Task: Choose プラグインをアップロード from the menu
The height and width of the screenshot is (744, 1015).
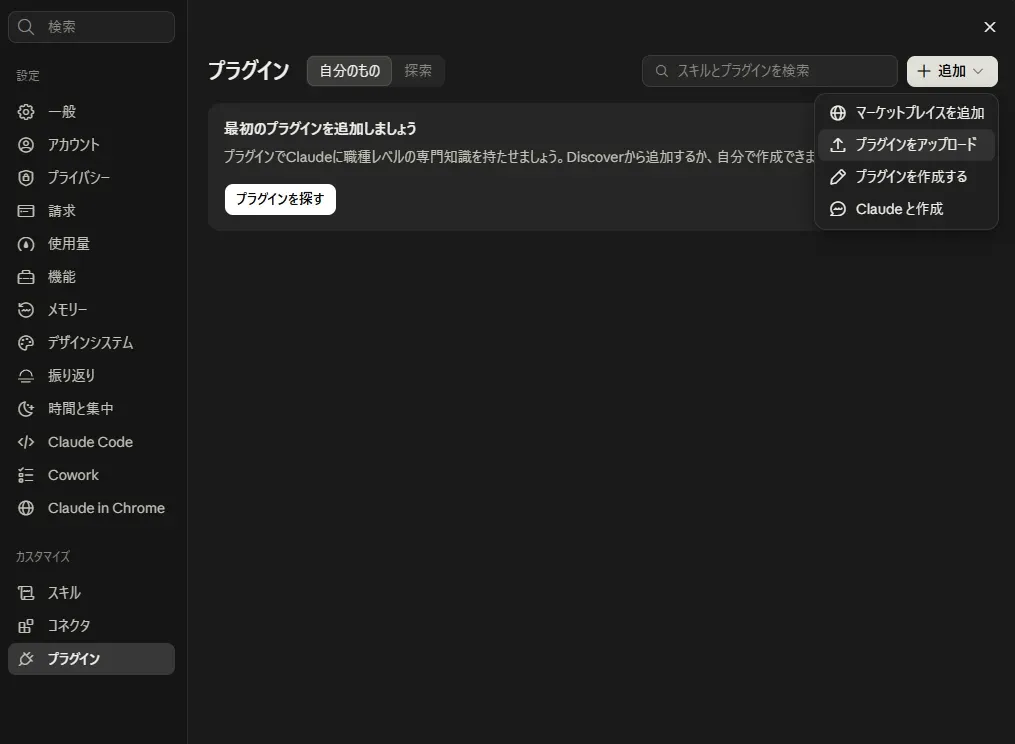Action: [x=906, y=145]
